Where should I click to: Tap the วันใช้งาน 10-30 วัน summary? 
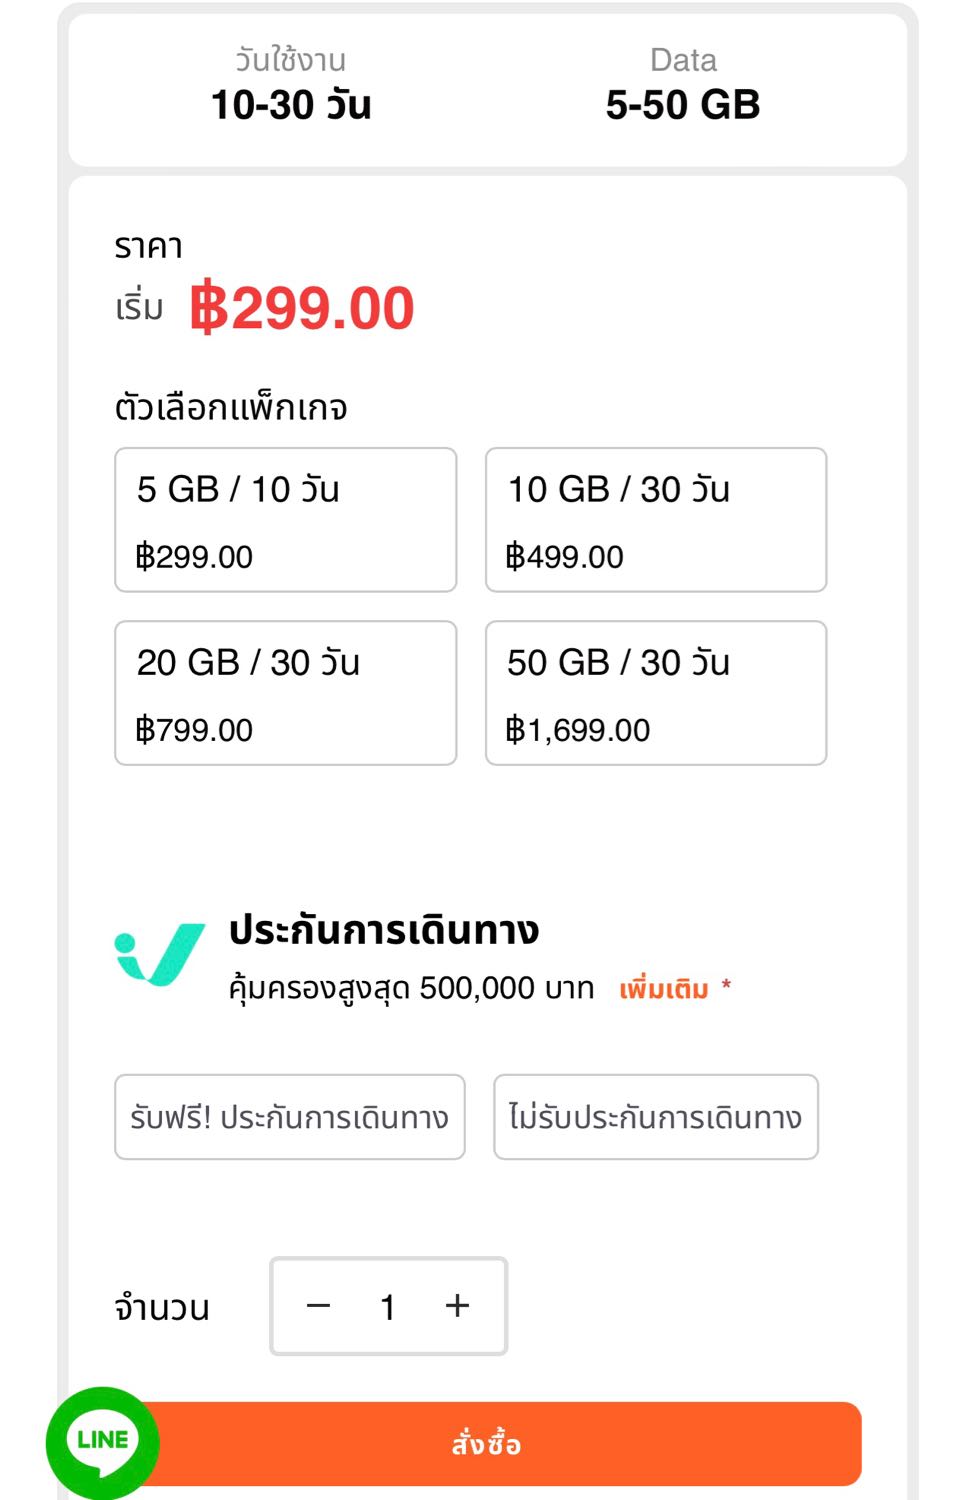(x=291, y=85)
